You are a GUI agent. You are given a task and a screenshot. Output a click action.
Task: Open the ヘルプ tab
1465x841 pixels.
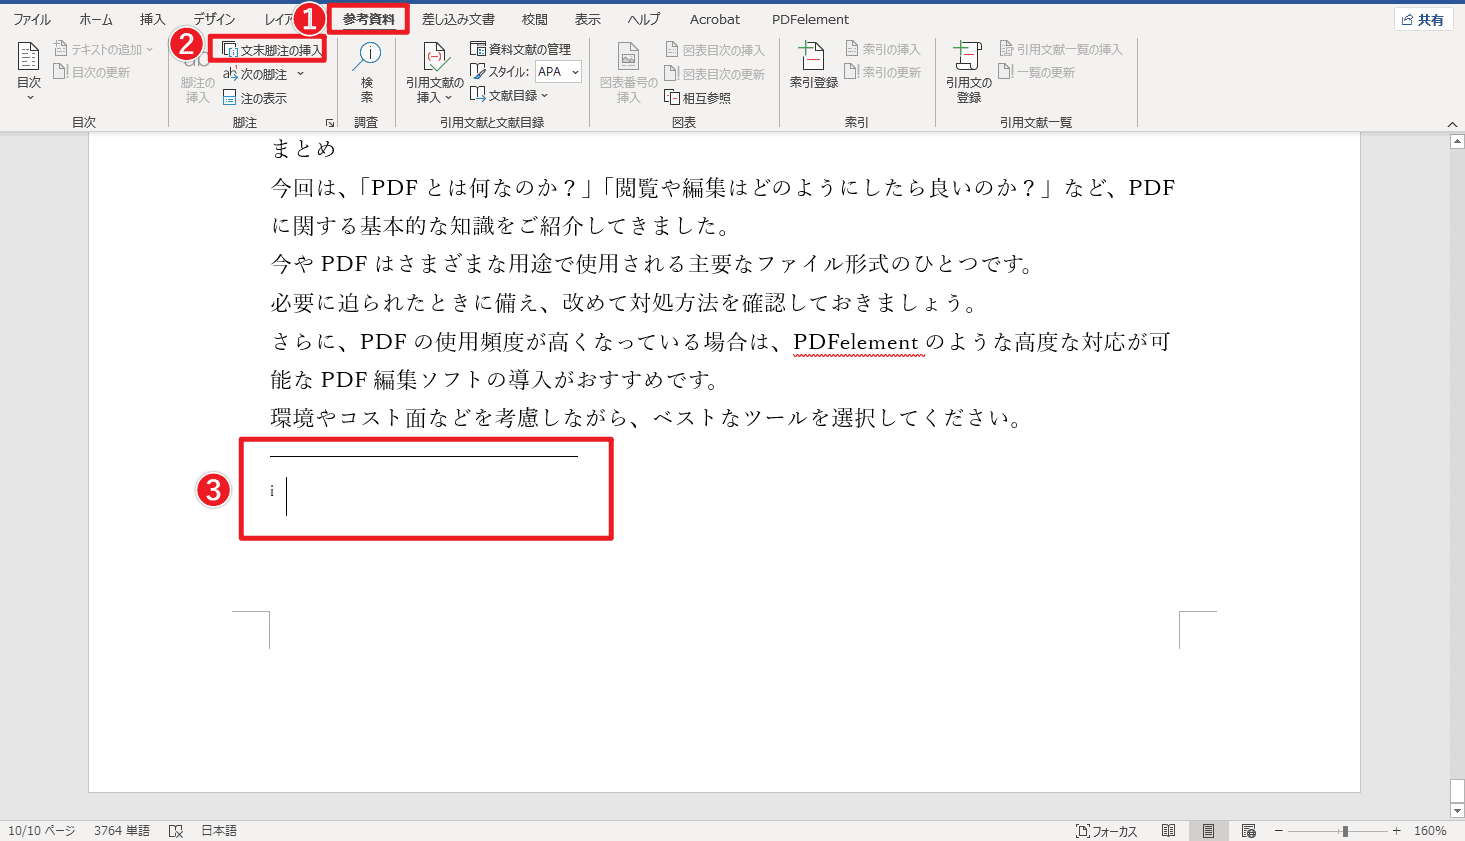[644, 19]
